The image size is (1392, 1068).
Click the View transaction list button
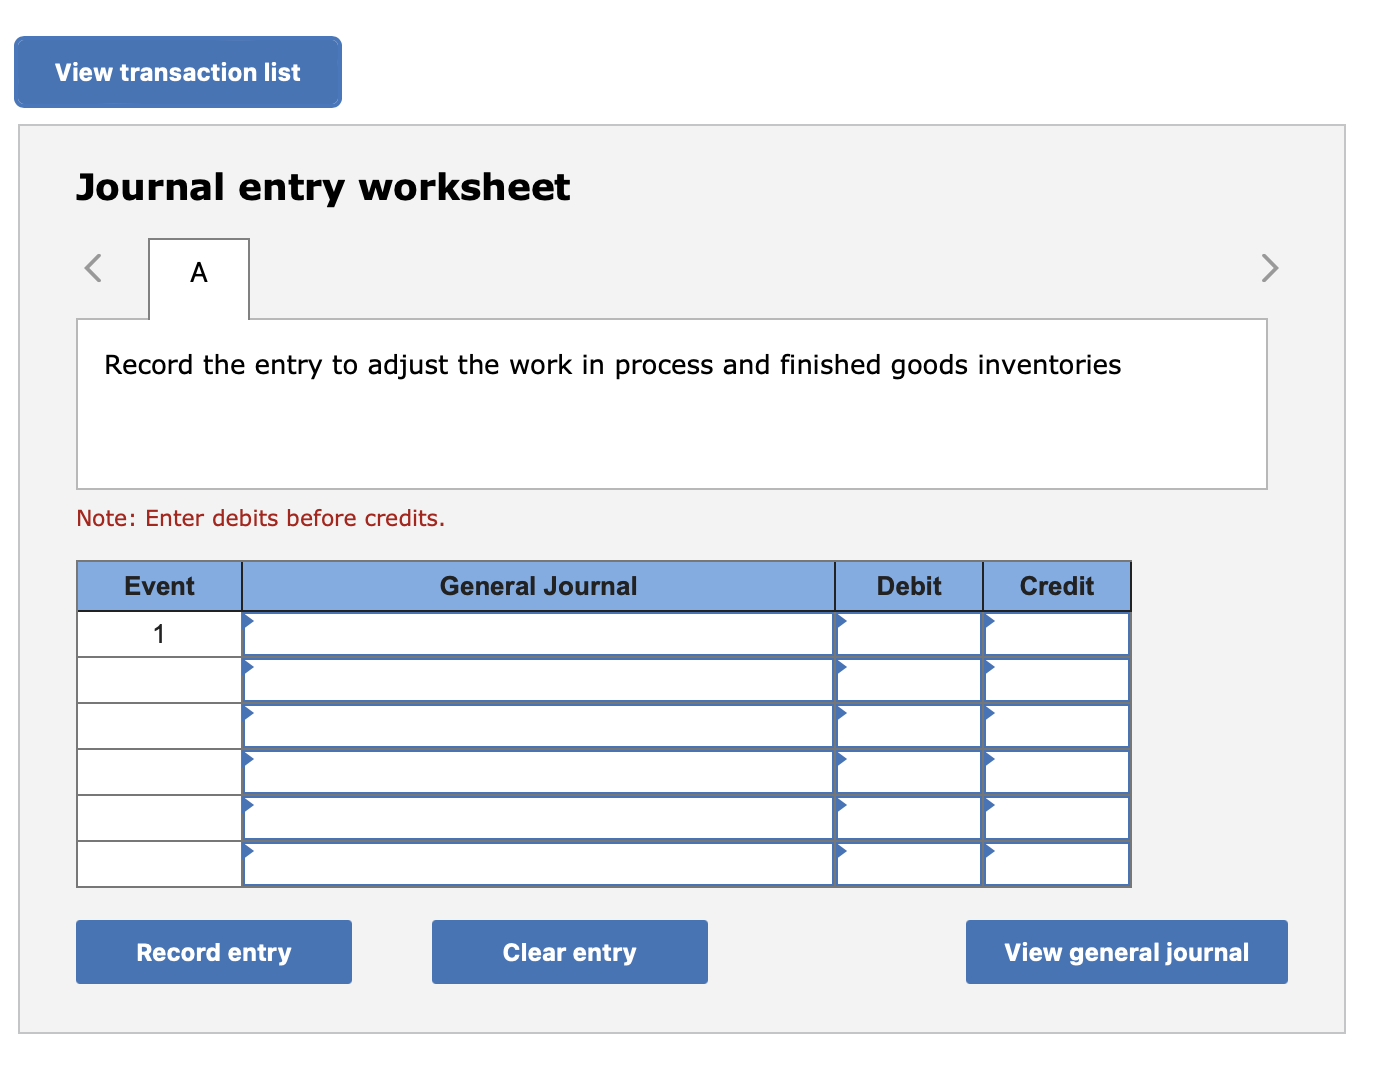click(177, 71)
